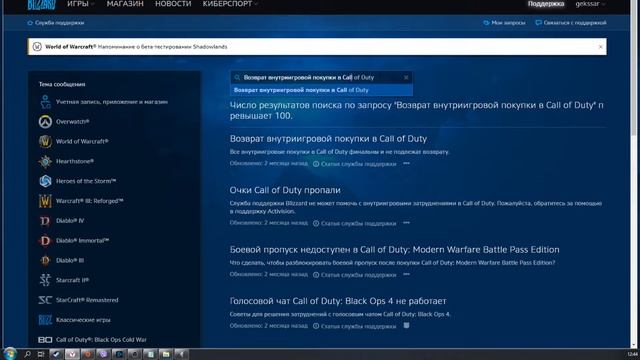Select the World of Warcraft topic icon

45,141
